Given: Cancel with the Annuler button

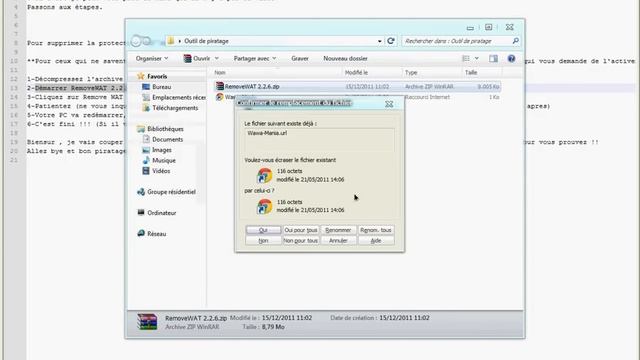Looking at the screenshot, I should 338,240.
